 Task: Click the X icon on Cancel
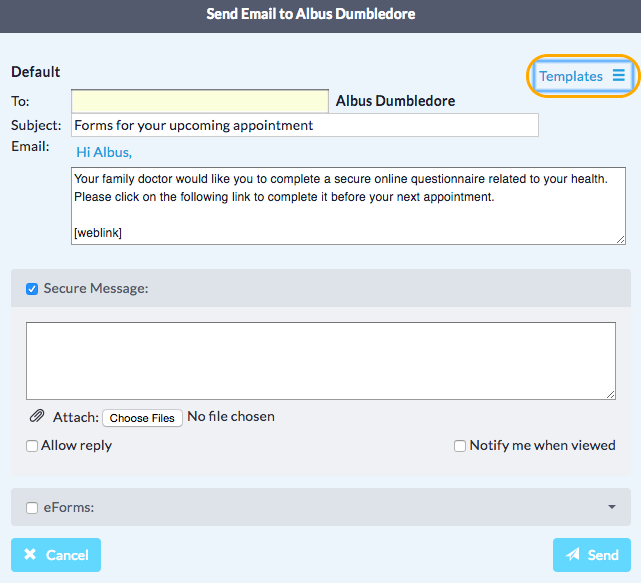coord(30,555)
